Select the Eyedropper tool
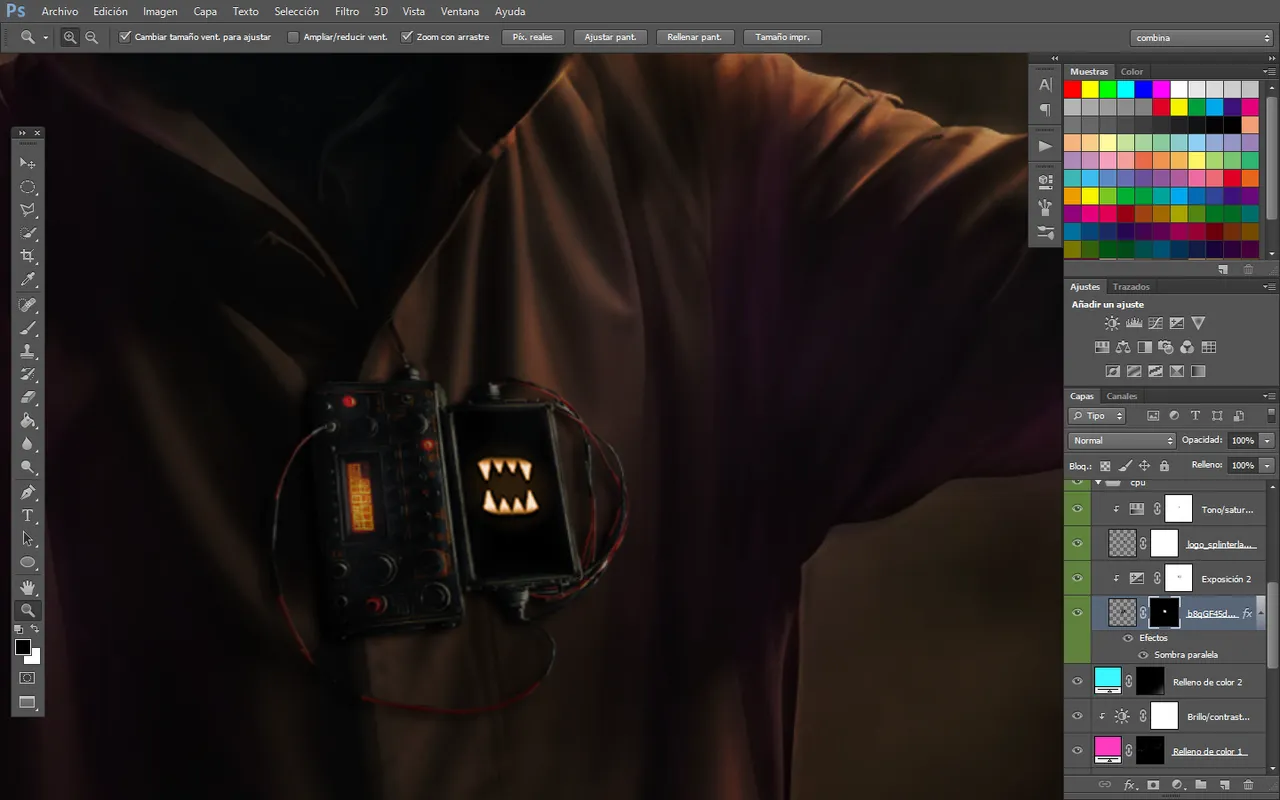Viewport: 1280px width, 800px height. [x=28, y=281]
